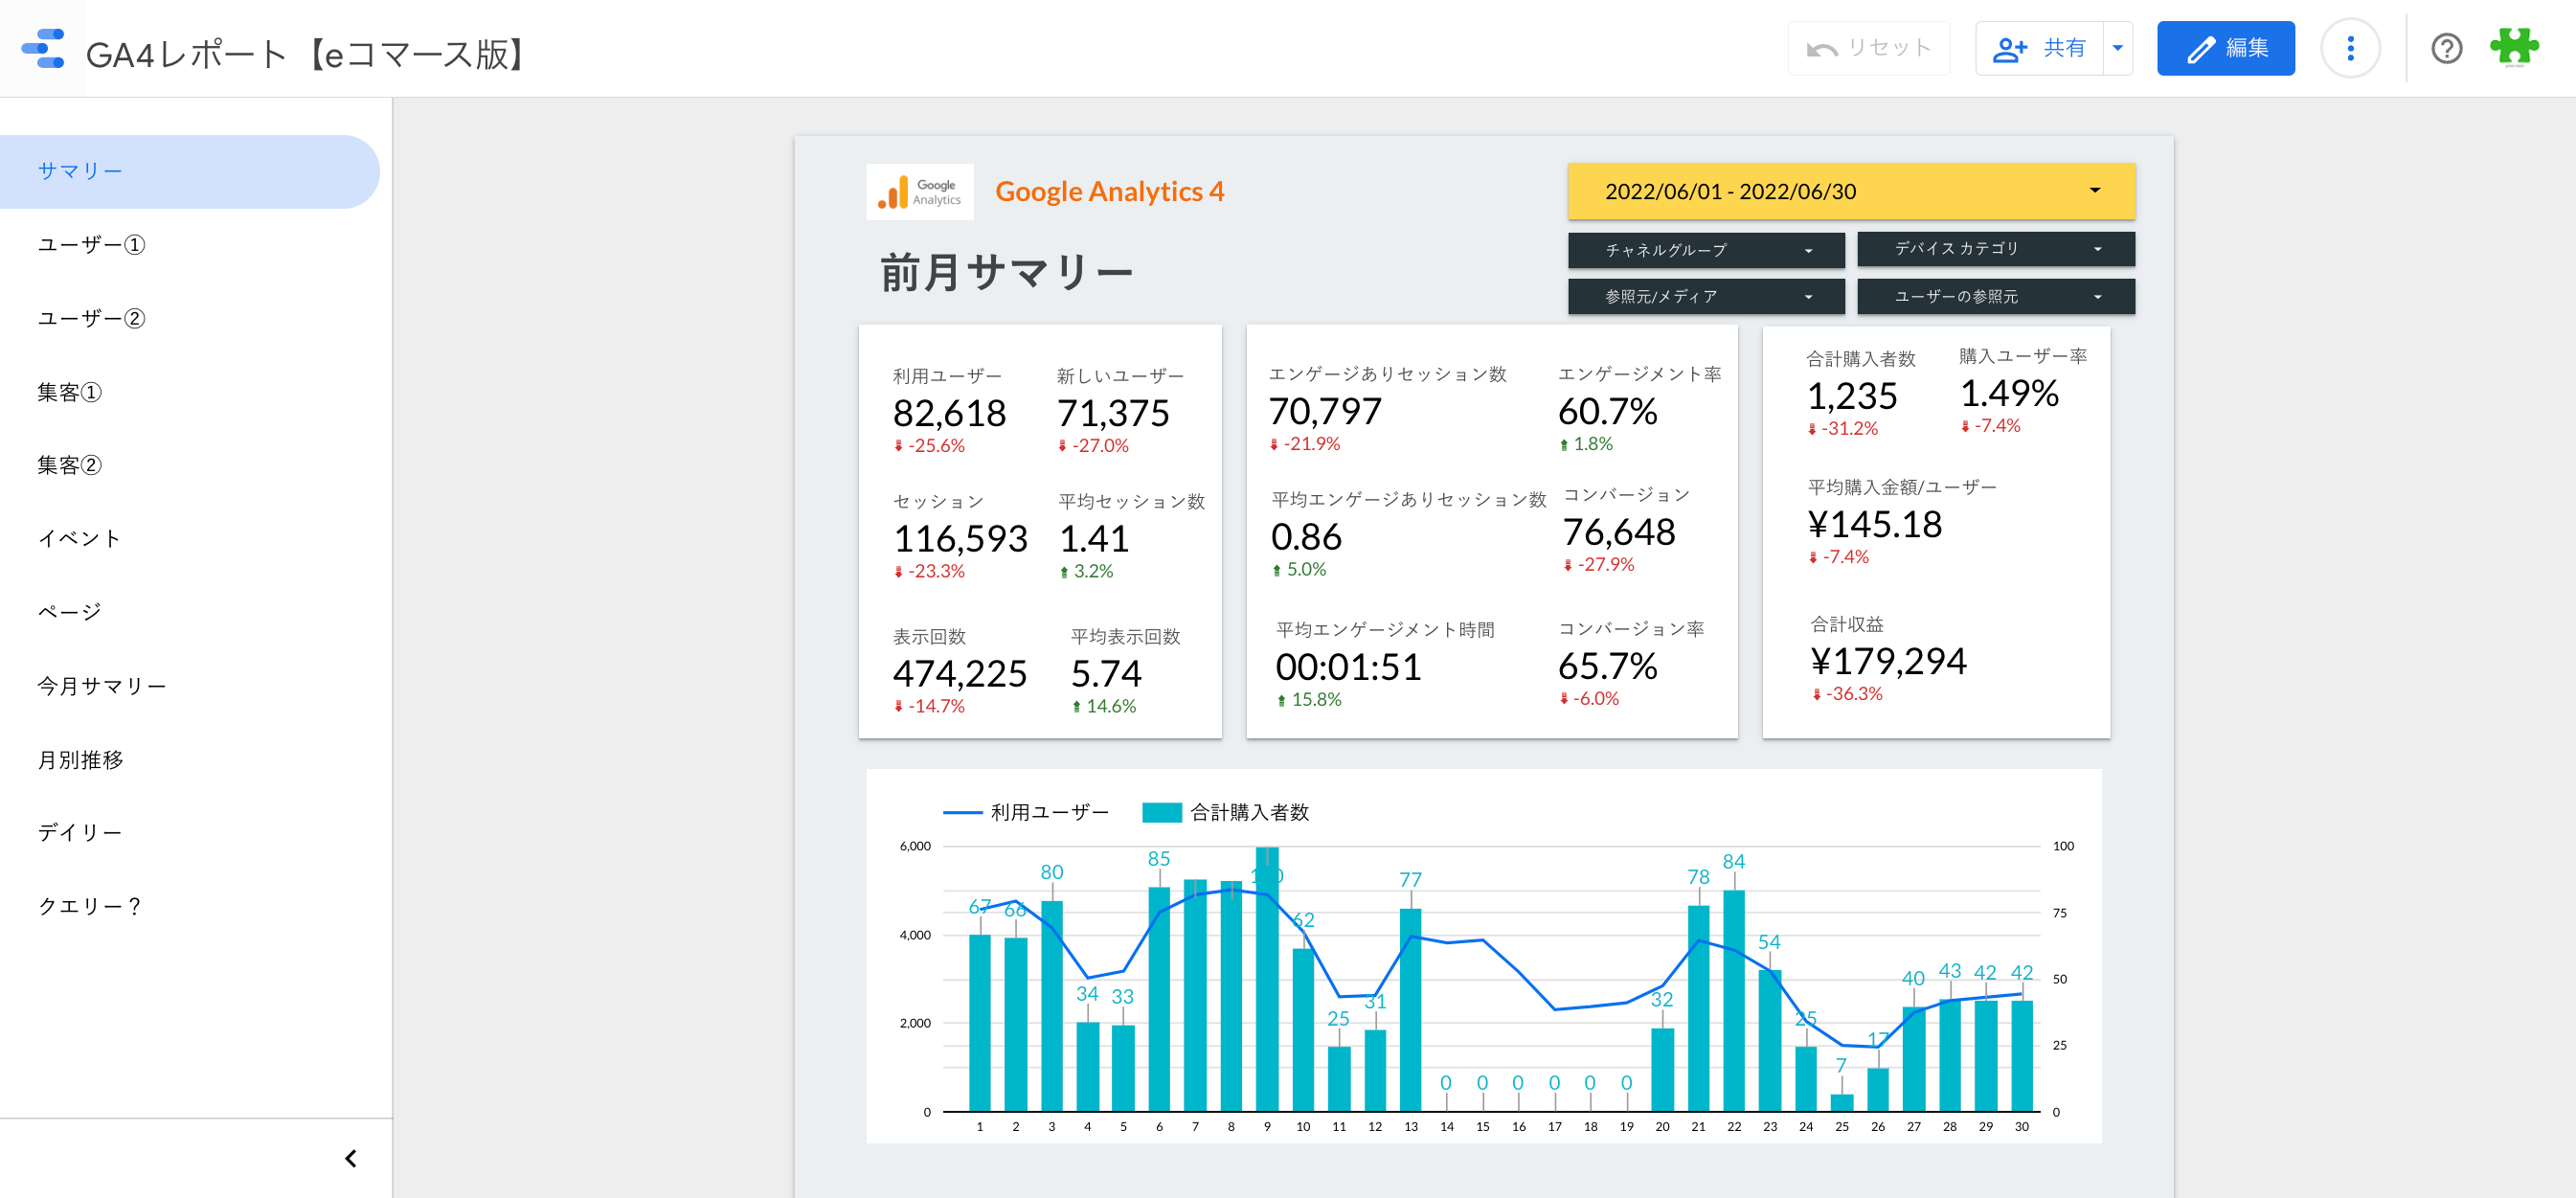The image size is (2576, 1198).
Task: Expand the デバイス カテゴリ filter dropdown
Action: click(x=1996, y=249)
